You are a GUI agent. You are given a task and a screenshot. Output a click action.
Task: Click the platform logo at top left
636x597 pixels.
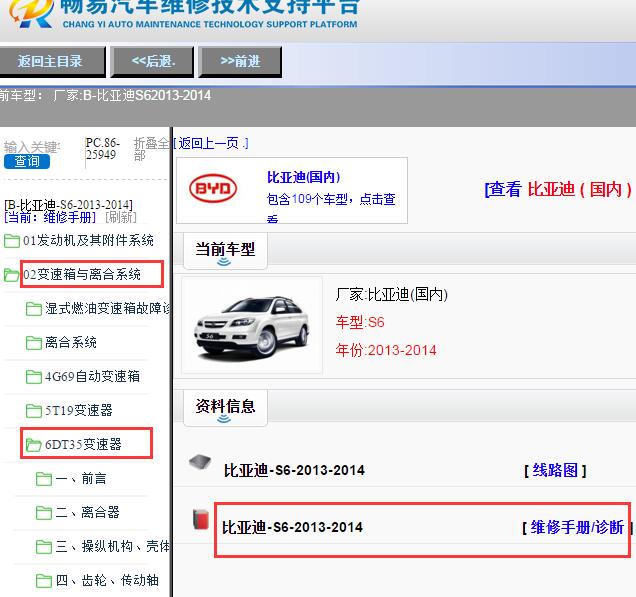(32, 13)
